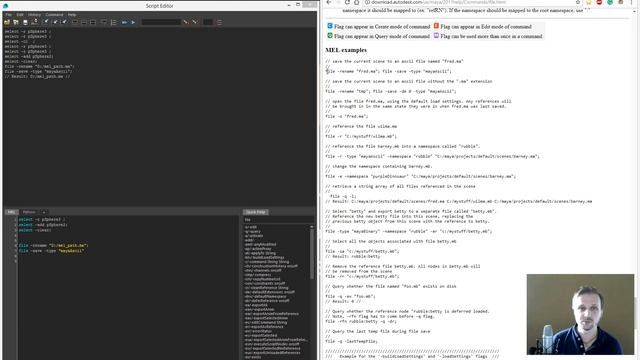
Task: Click the Quick Help command name field
Action: 279,220
